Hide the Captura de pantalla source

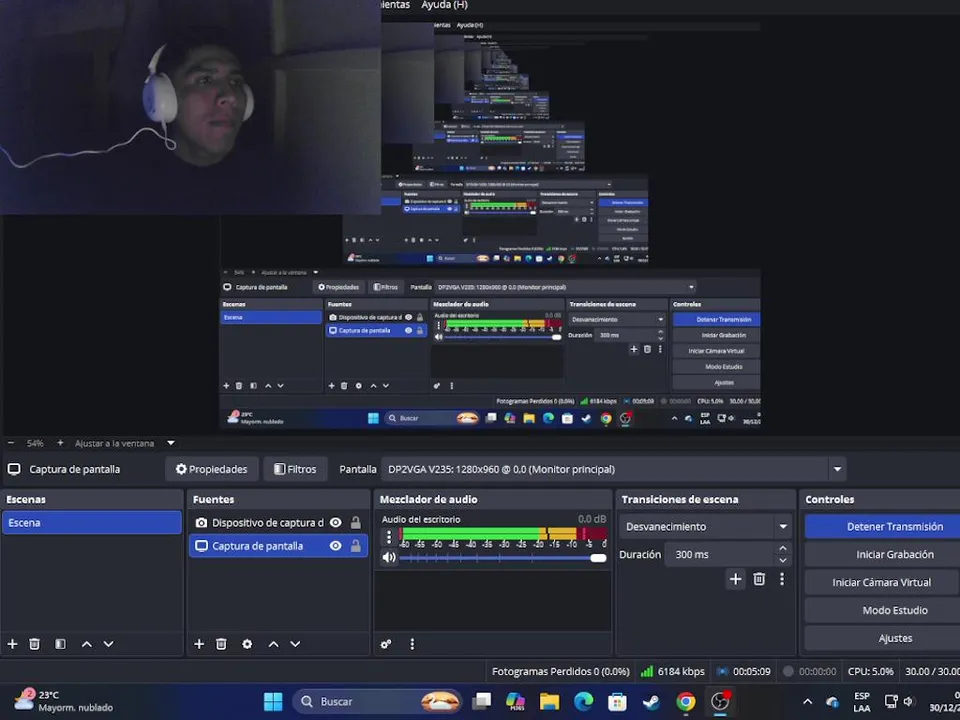336,546
